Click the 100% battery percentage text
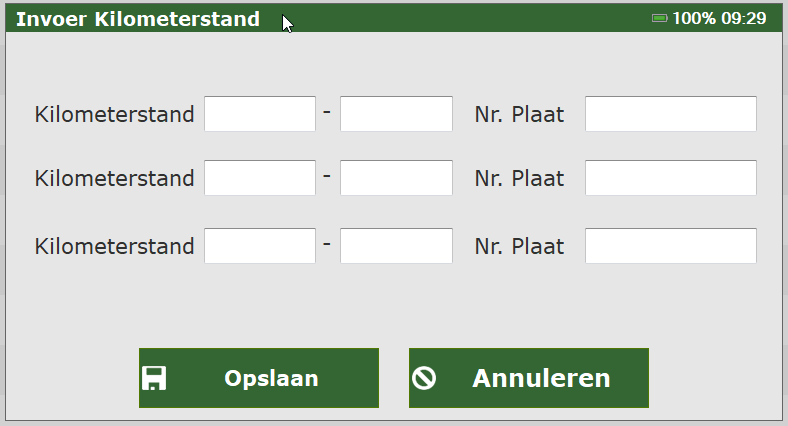This screenshot has width=788, height=426. click(x=694, y=19)
